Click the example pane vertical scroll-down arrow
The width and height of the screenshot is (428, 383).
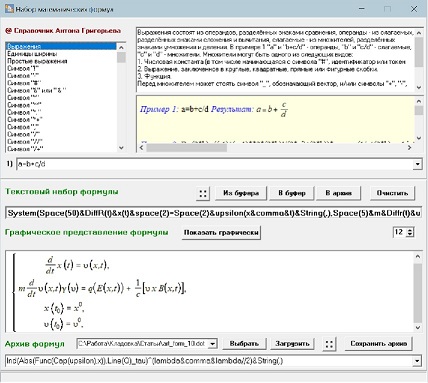419,138
